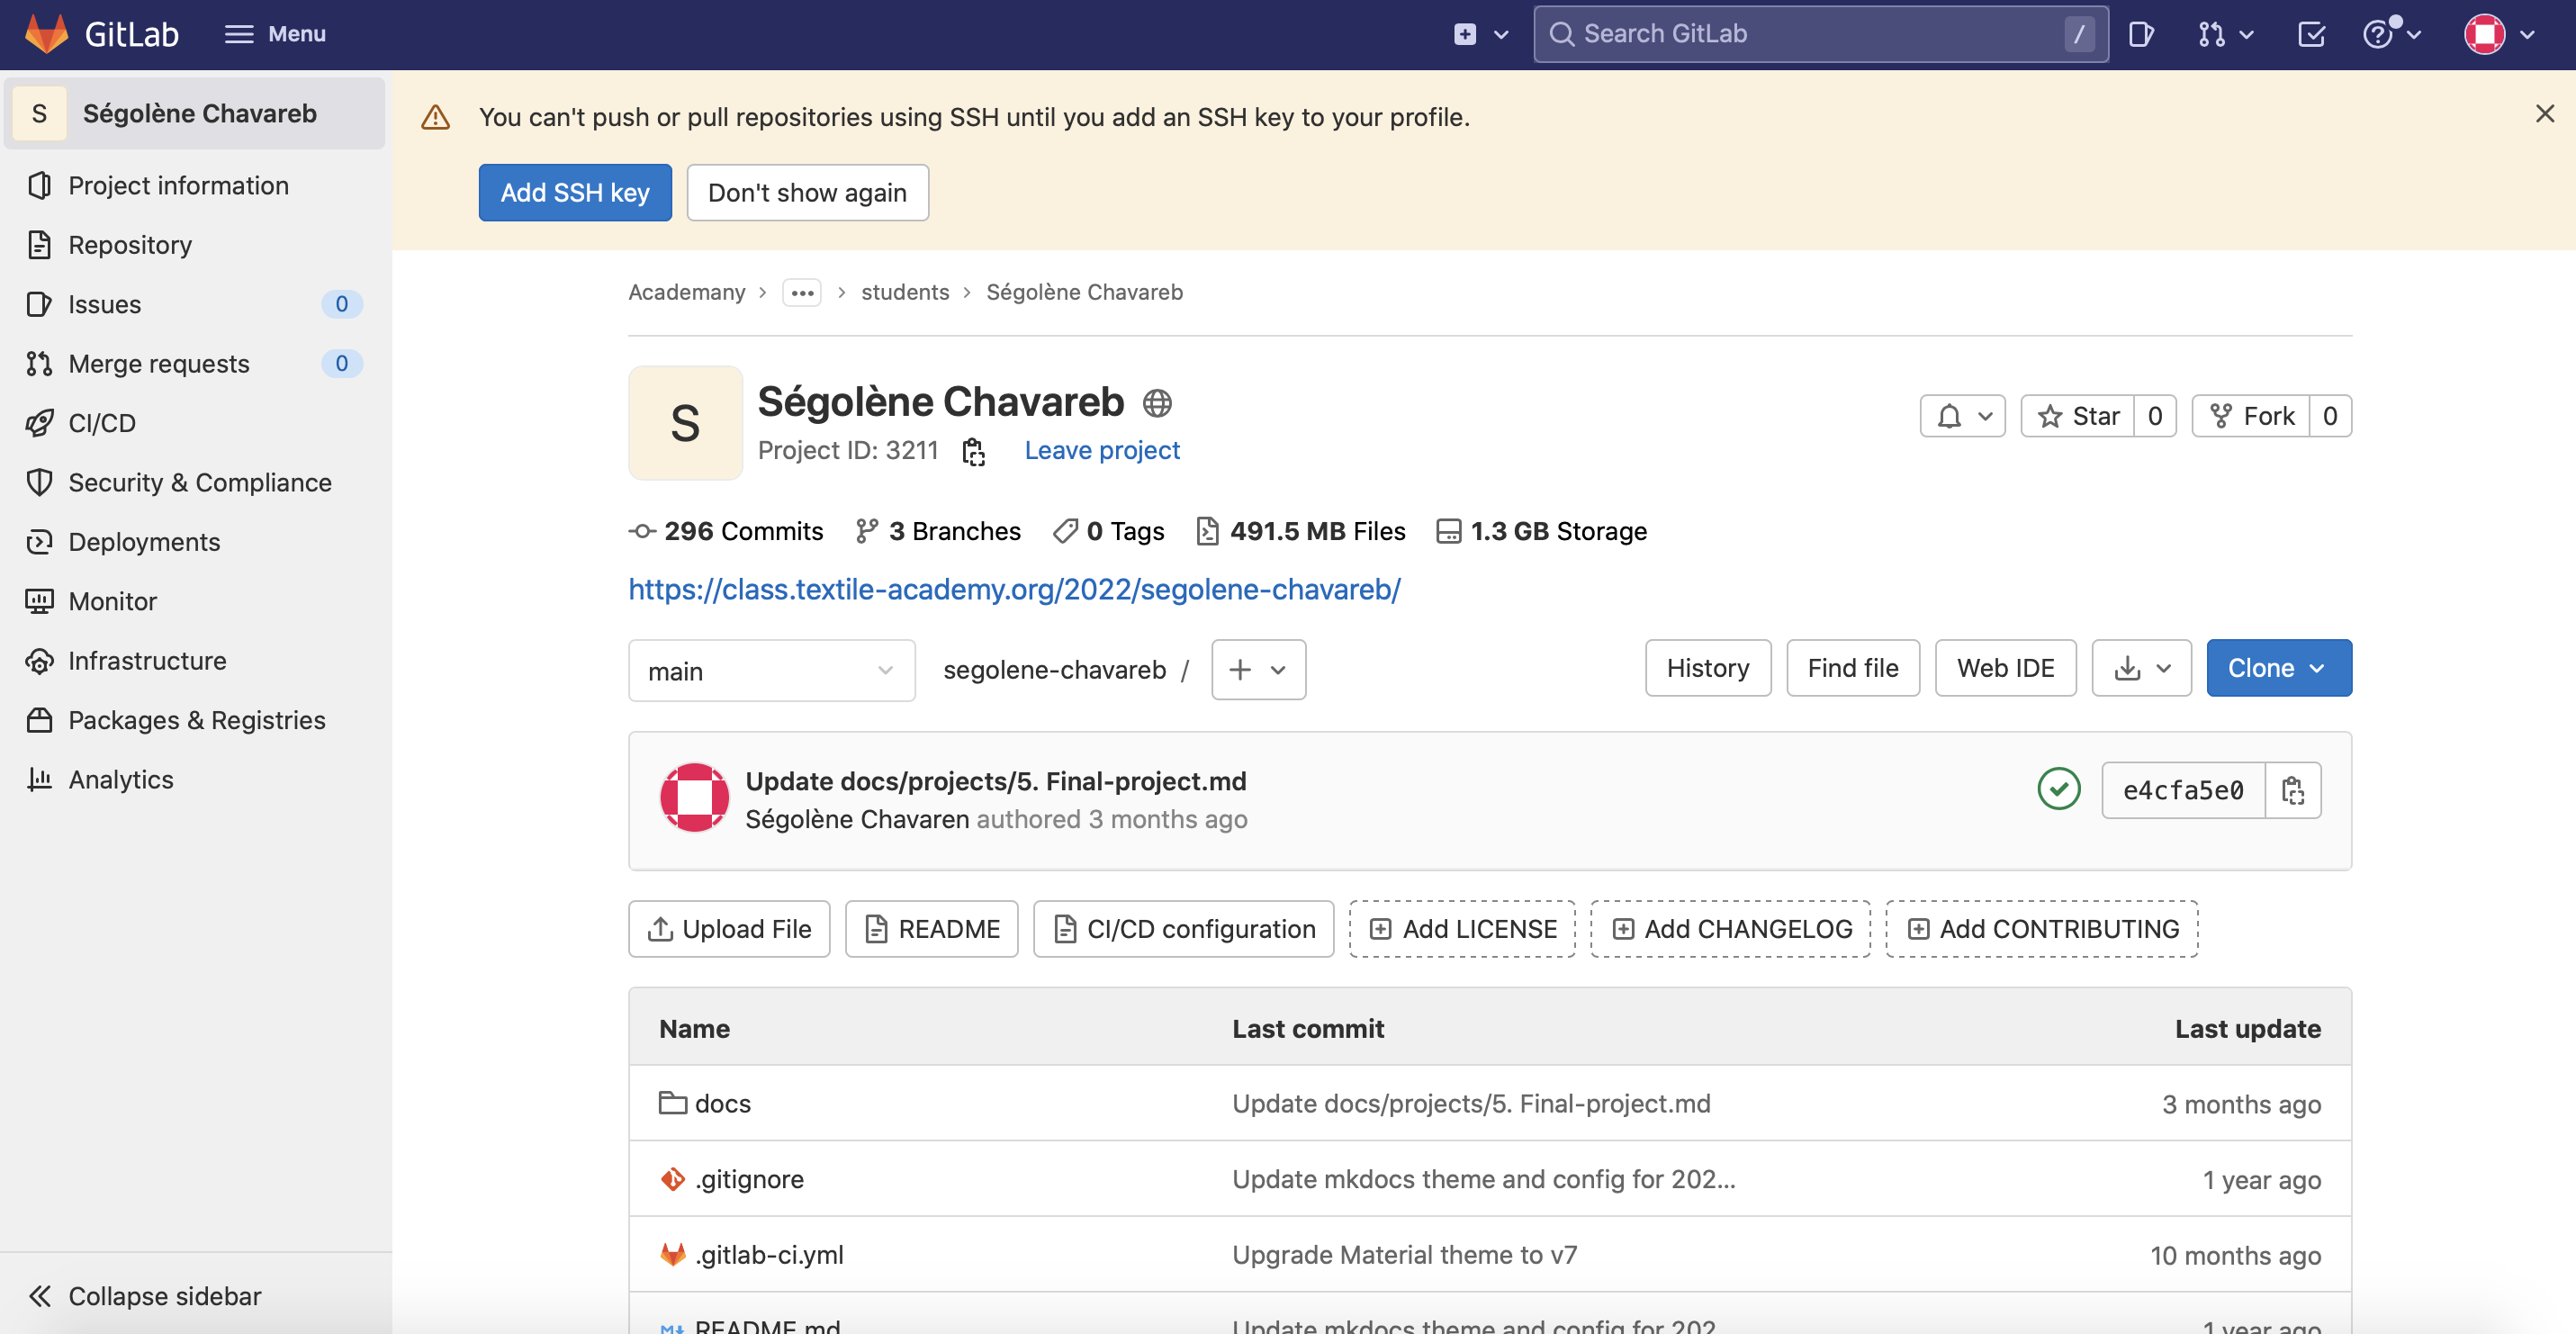Click the fork count 0

coord(2330,416)
